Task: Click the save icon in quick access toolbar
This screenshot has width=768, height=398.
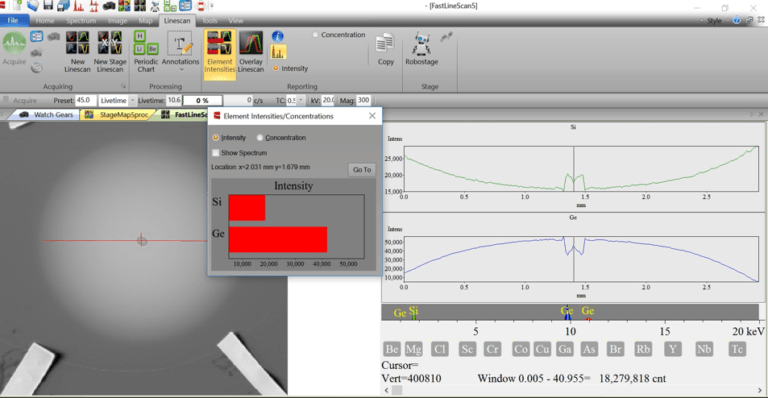Action: [48, 6]
